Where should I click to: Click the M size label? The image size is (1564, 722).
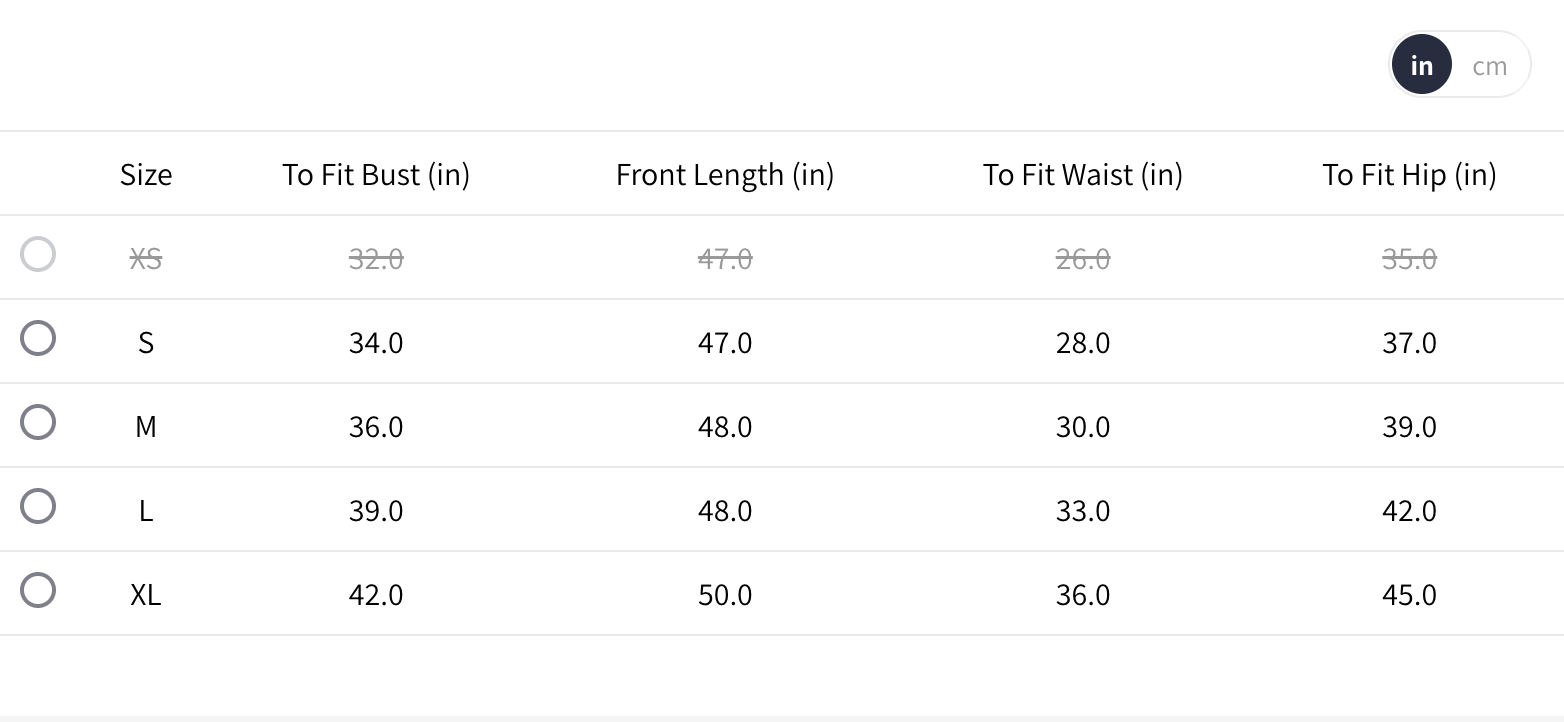(x=146, y=427)
